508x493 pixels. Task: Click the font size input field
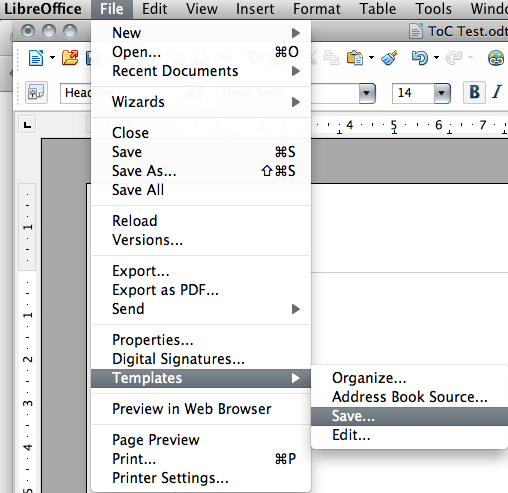pos(413,93)
